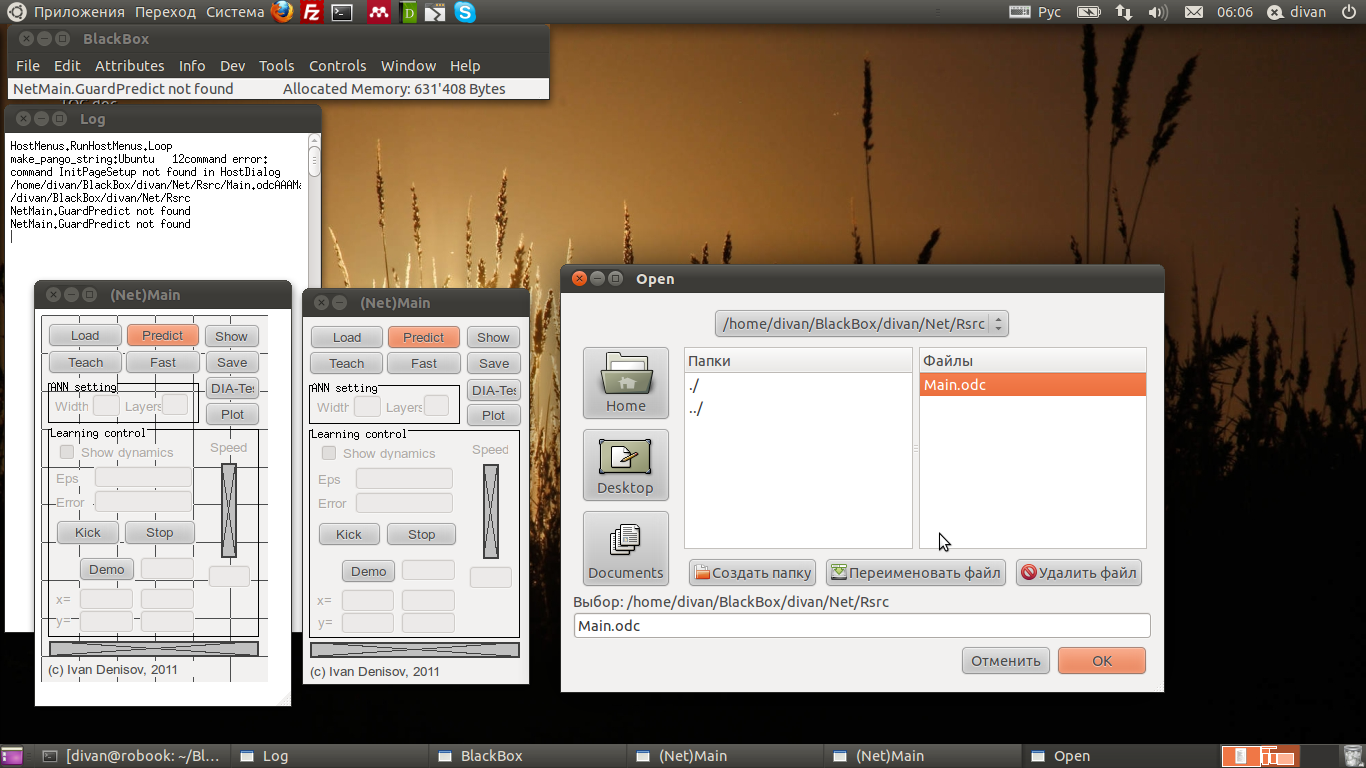The image size is (1366, 768).
Task: Click the mail envelope indicator
Action: [x=1193, y=12]
